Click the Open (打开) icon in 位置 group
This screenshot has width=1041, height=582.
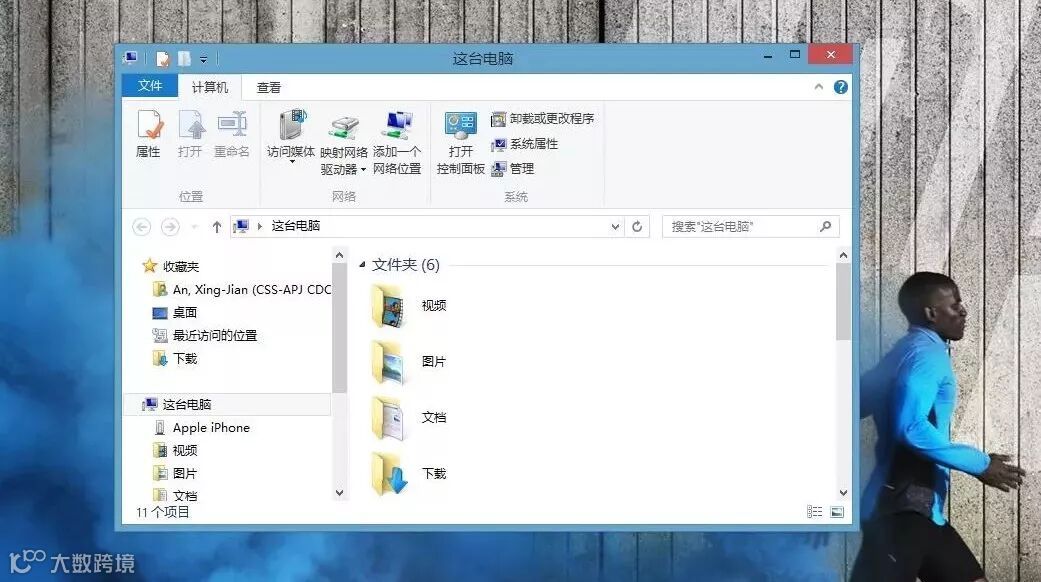point(191,135)
